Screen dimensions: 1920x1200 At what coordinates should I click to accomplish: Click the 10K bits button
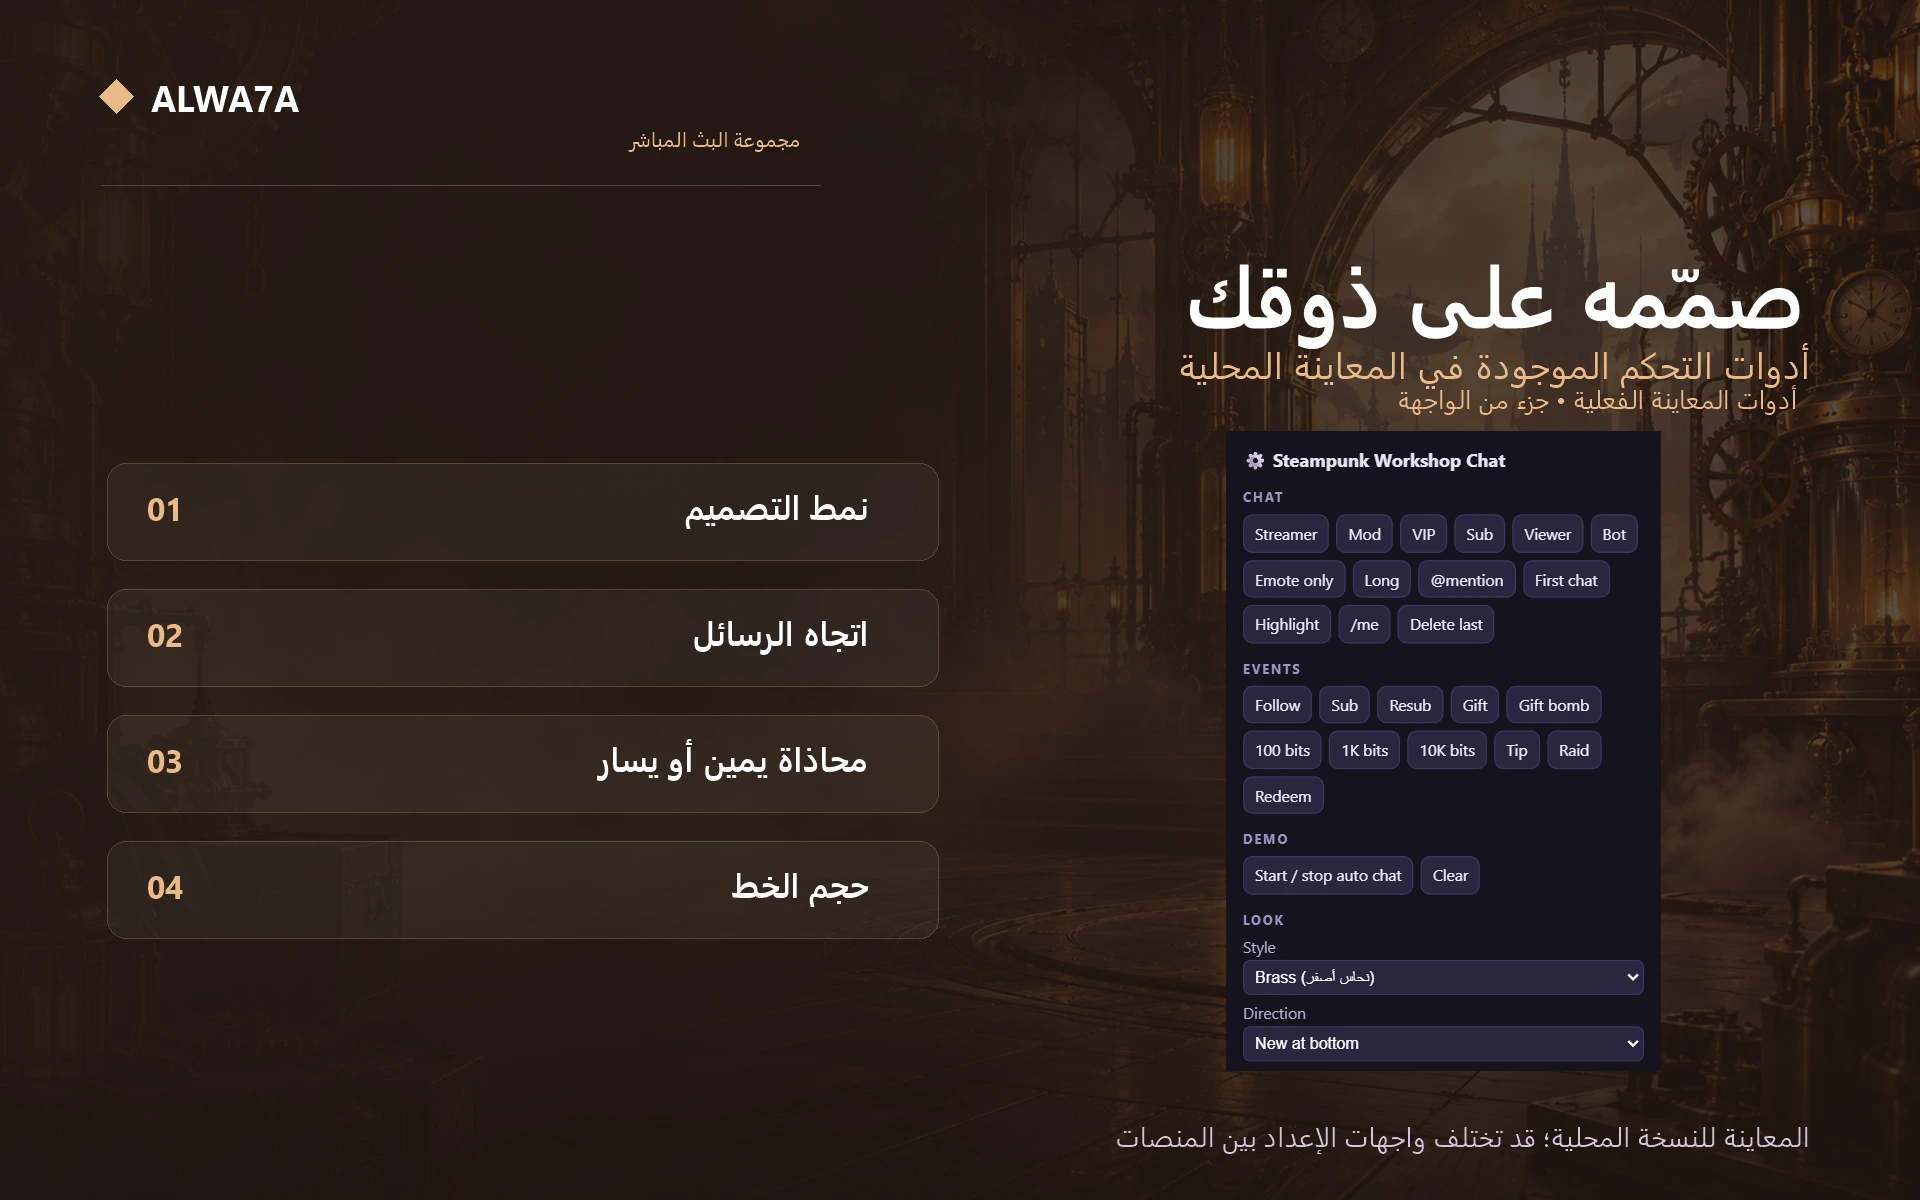(x=1447, y=751)
